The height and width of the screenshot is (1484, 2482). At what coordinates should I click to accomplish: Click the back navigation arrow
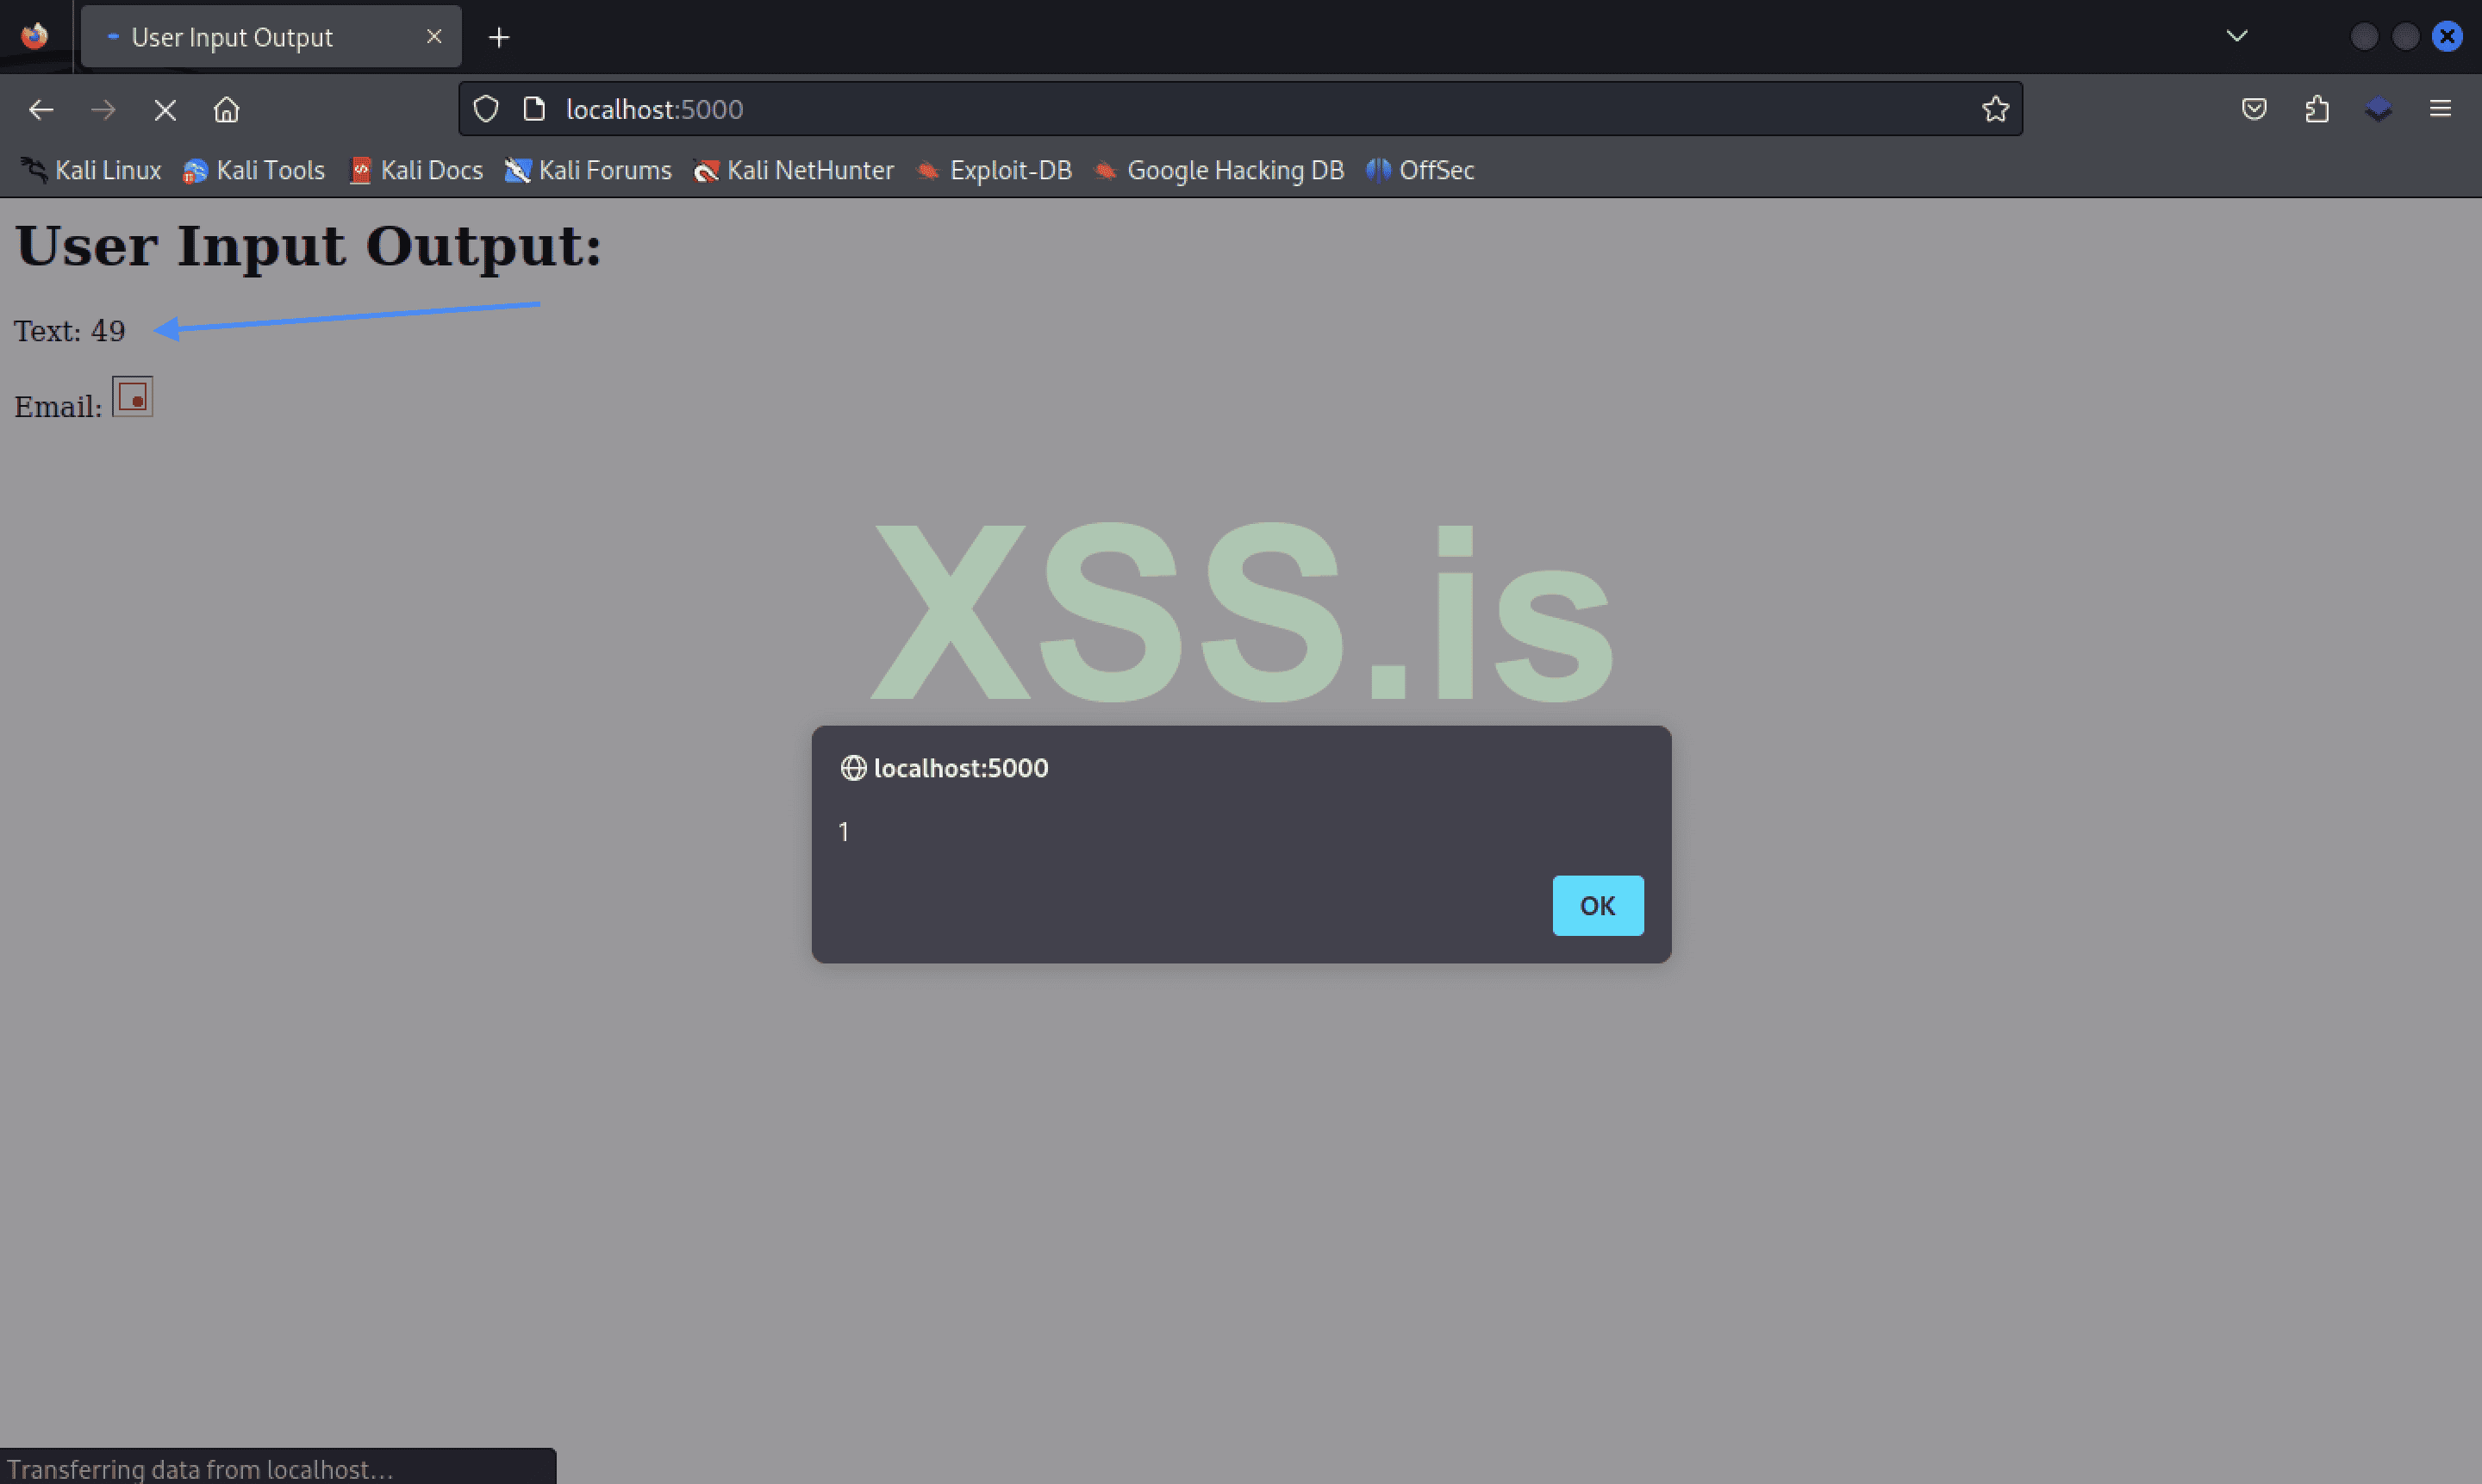click(41, 109)
